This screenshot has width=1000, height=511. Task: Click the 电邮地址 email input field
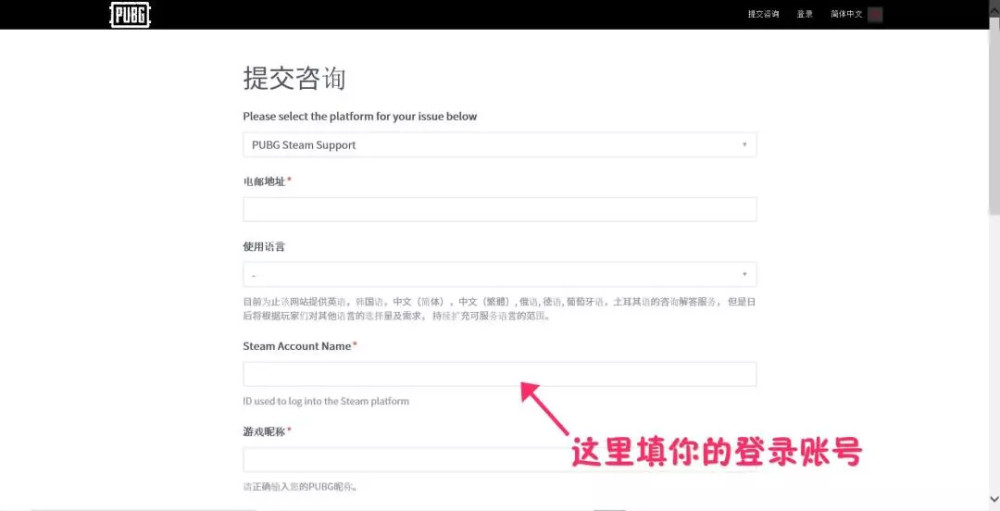pos(499,209)
